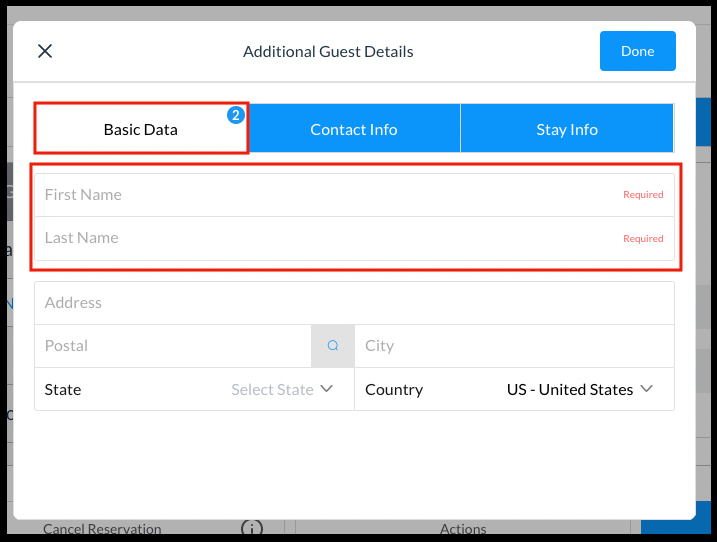Switch to the Basic Data tab
The image size is (717, 542).
click(141, 129)
